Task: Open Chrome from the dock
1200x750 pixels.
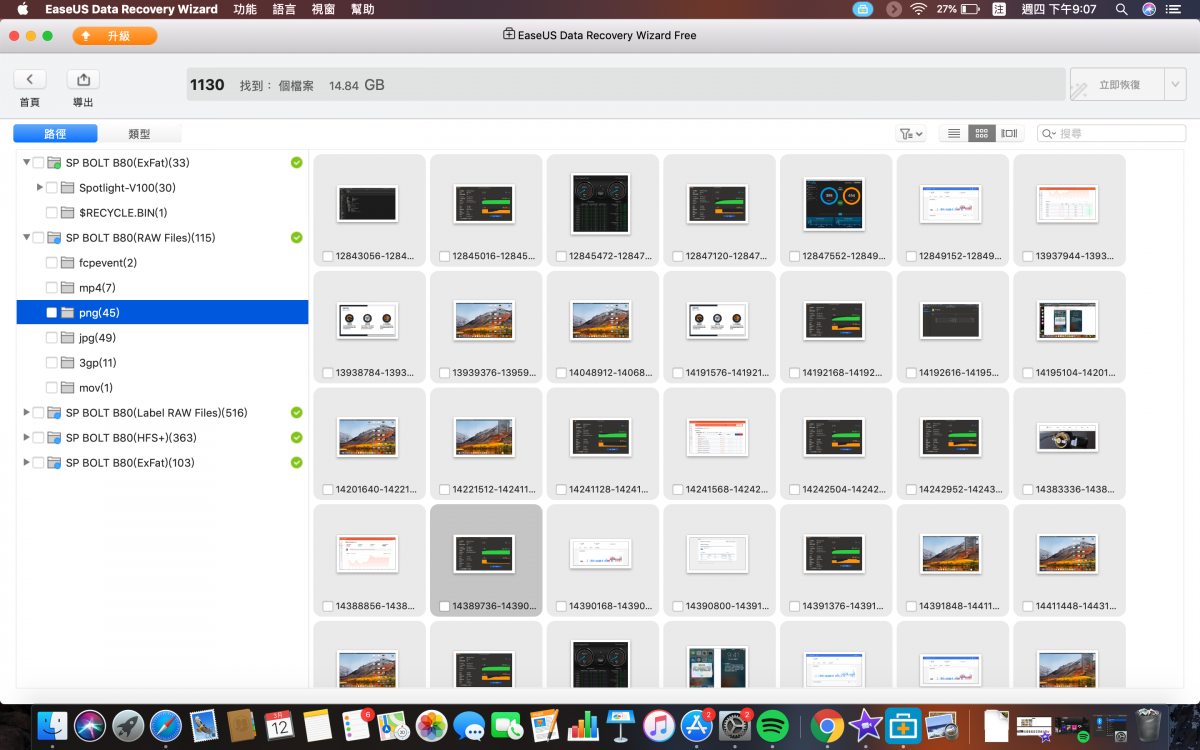Action: pyautogui.click(x=826, y=725)
